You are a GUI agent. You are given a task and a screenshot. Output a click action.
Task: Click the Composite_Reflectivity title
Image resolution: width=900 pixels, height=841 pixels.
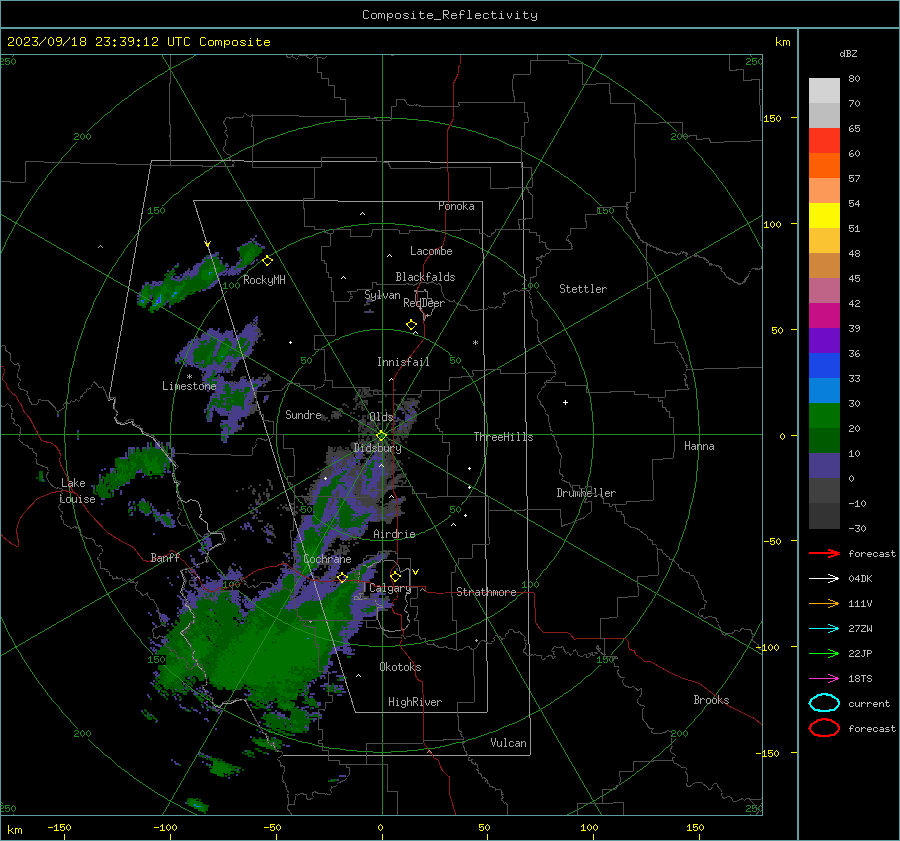click(449, 15)
